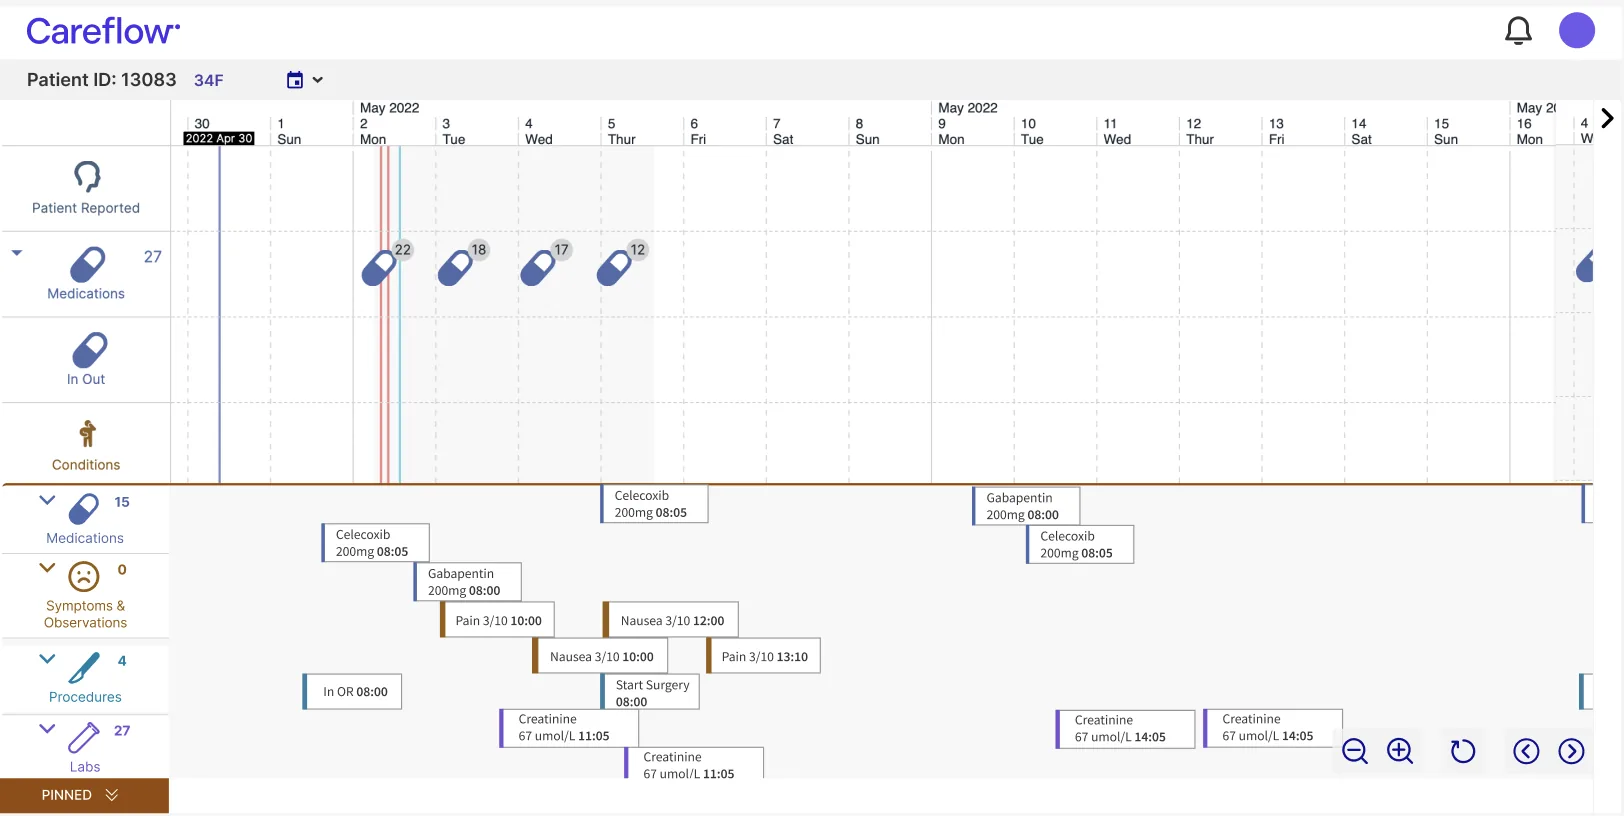Select the Procedures scalpel icon
1624x816 pixels.
pos(84,668)
